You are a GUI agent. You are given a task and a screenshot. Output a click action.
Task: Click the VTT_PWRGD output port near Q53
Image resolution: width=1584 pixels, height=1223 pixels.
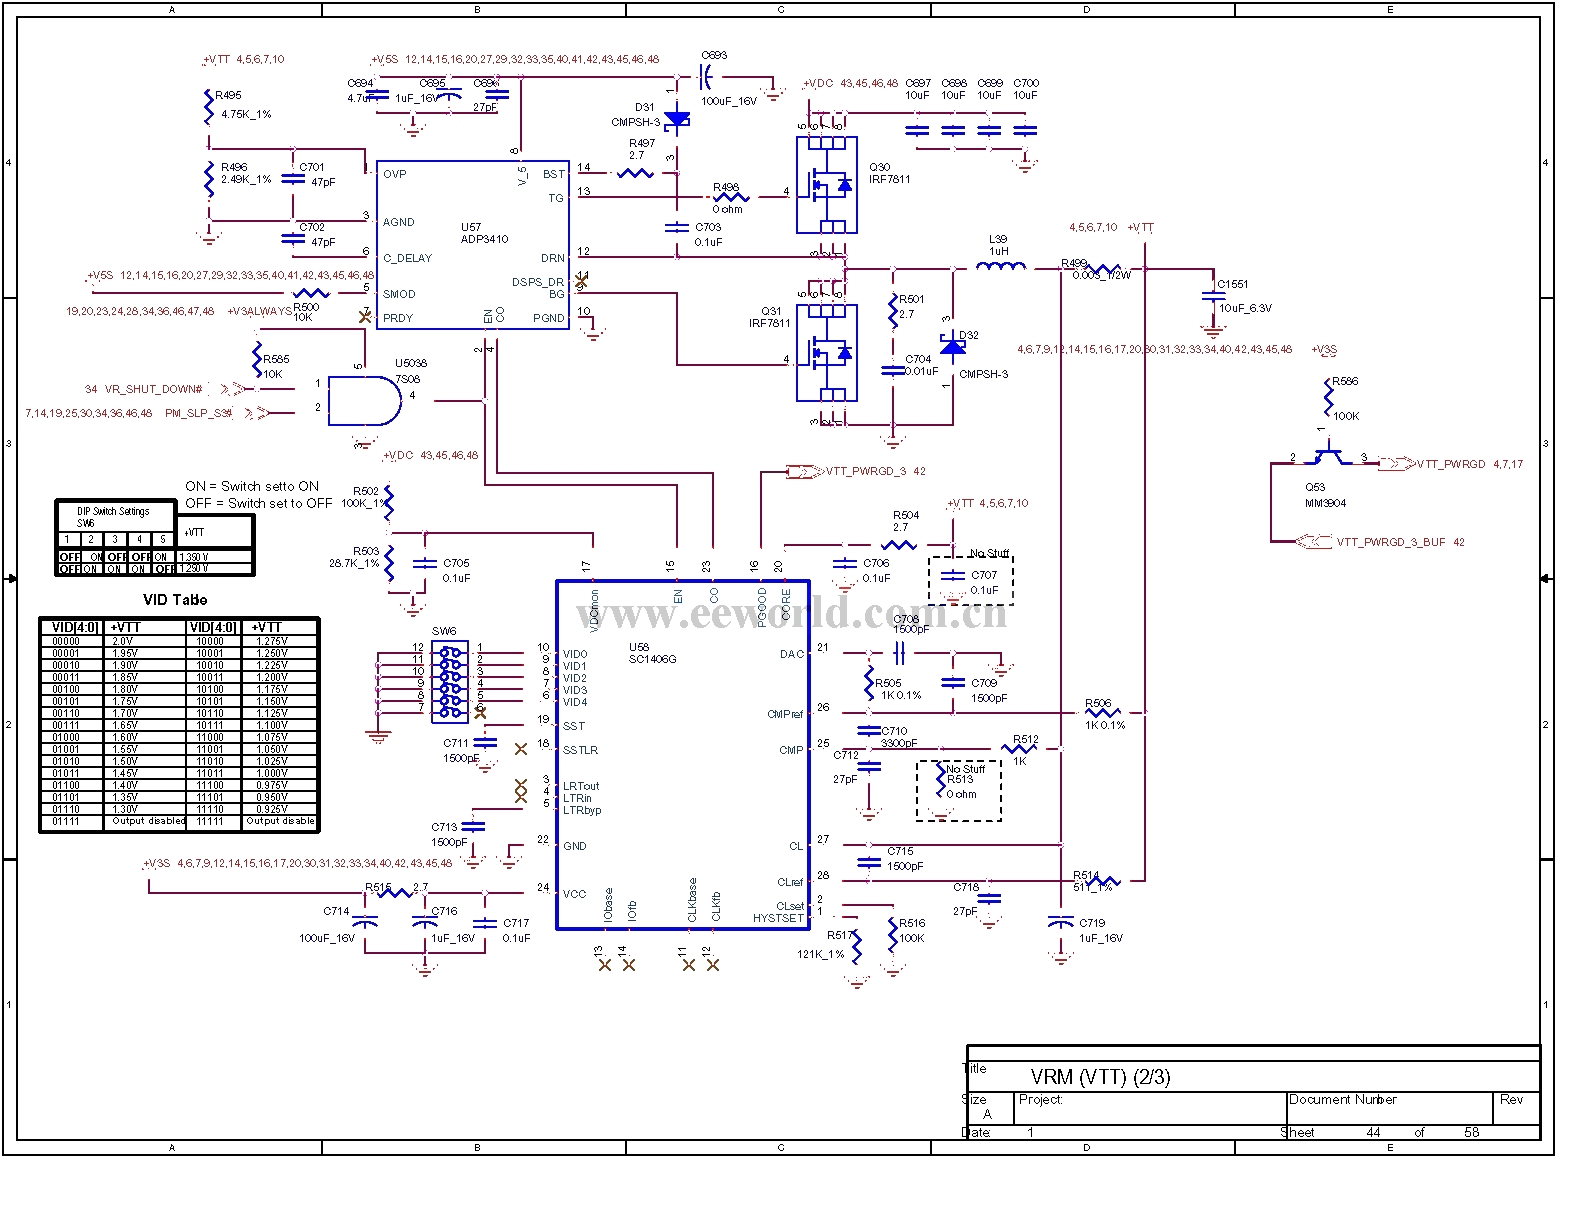1398,464
